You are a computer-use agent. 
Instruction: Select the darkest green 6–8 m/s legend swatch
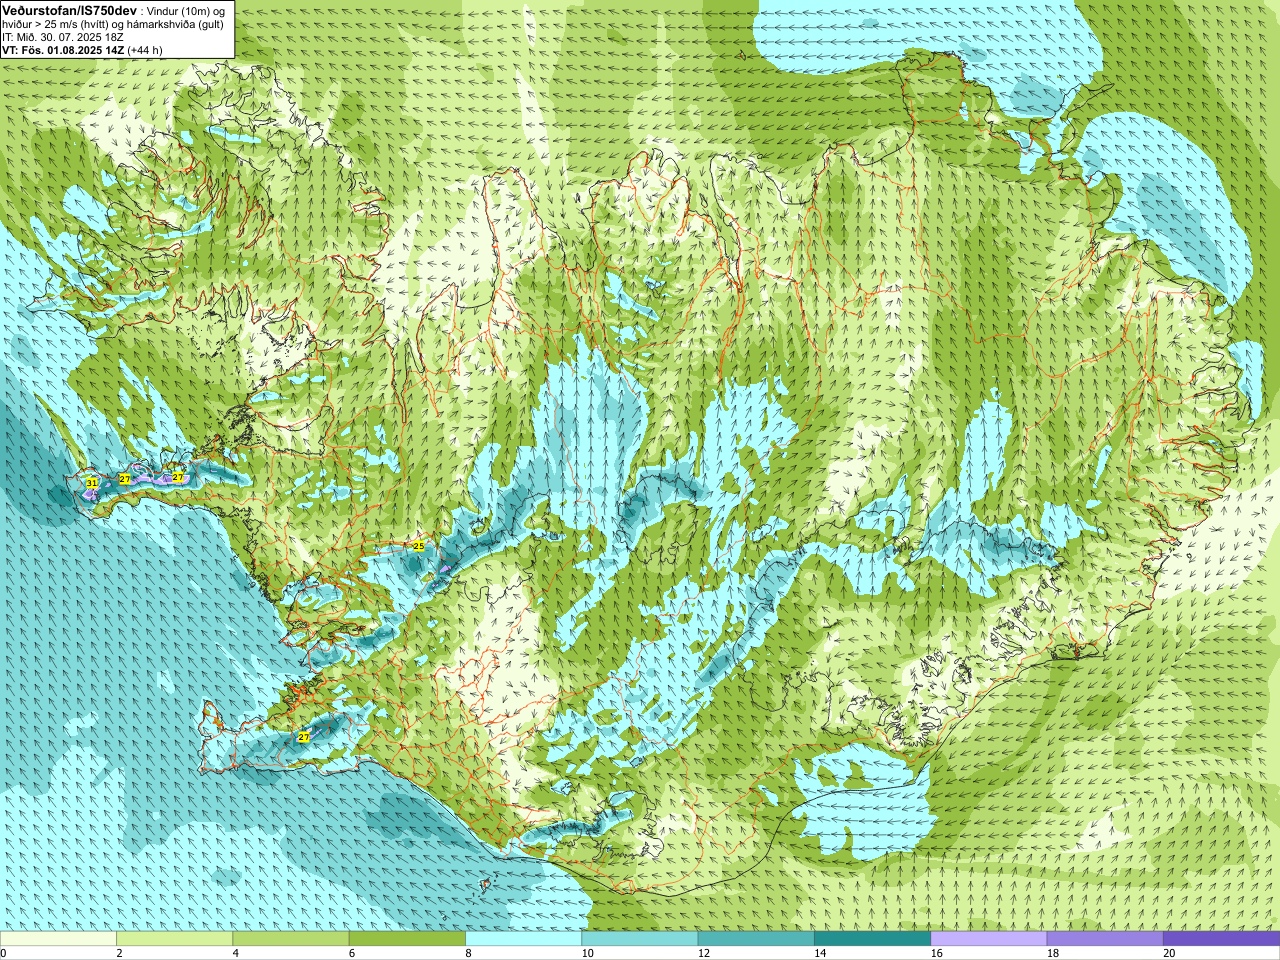[x=407, y=939]
